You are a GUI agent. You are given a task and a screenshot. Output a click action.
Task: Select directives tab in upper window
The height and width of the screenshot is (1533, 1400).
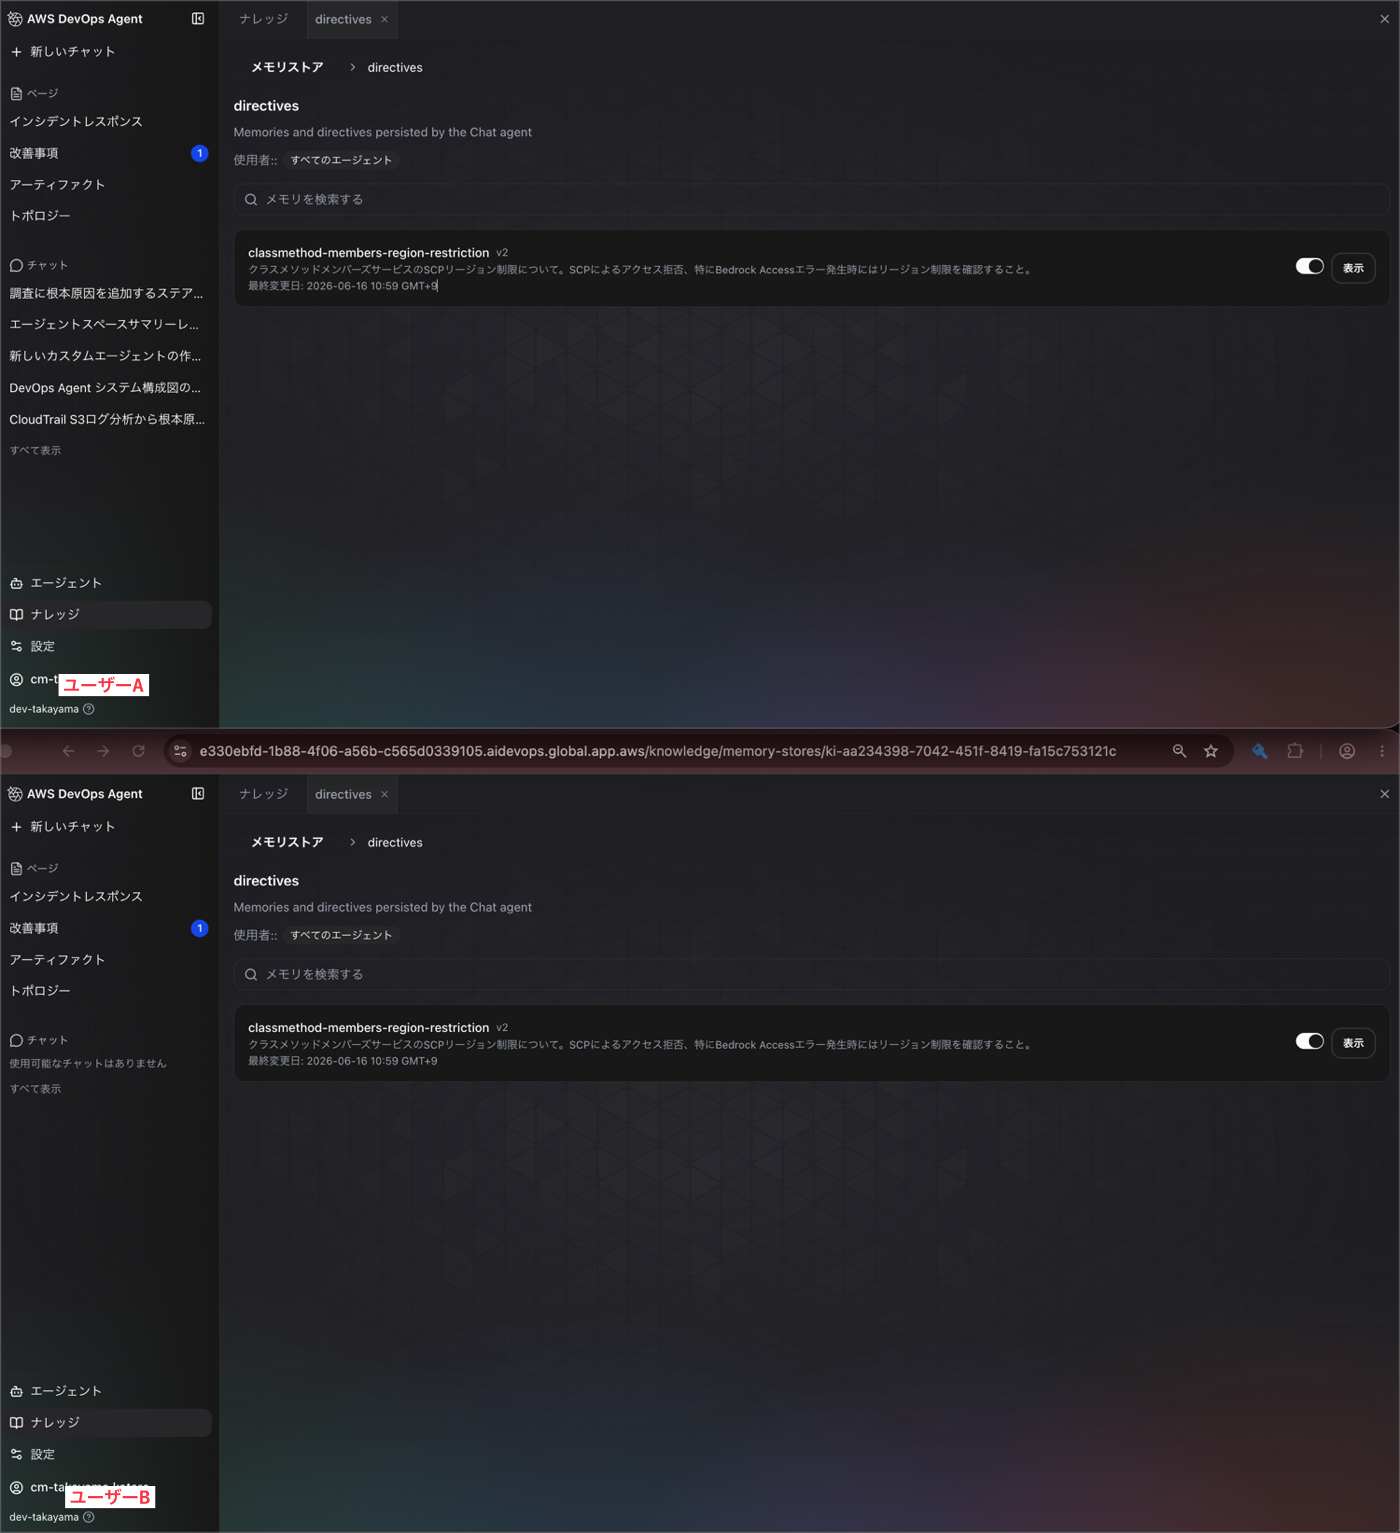coord(343,19)
